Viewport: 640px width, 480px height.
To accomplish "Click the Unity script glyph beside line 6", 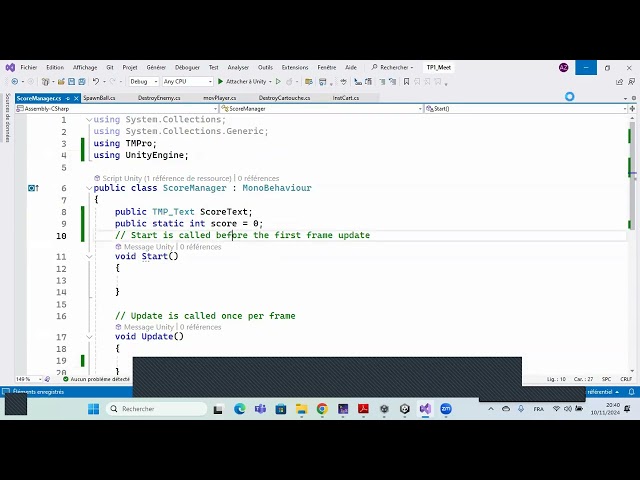I will 33,188.
